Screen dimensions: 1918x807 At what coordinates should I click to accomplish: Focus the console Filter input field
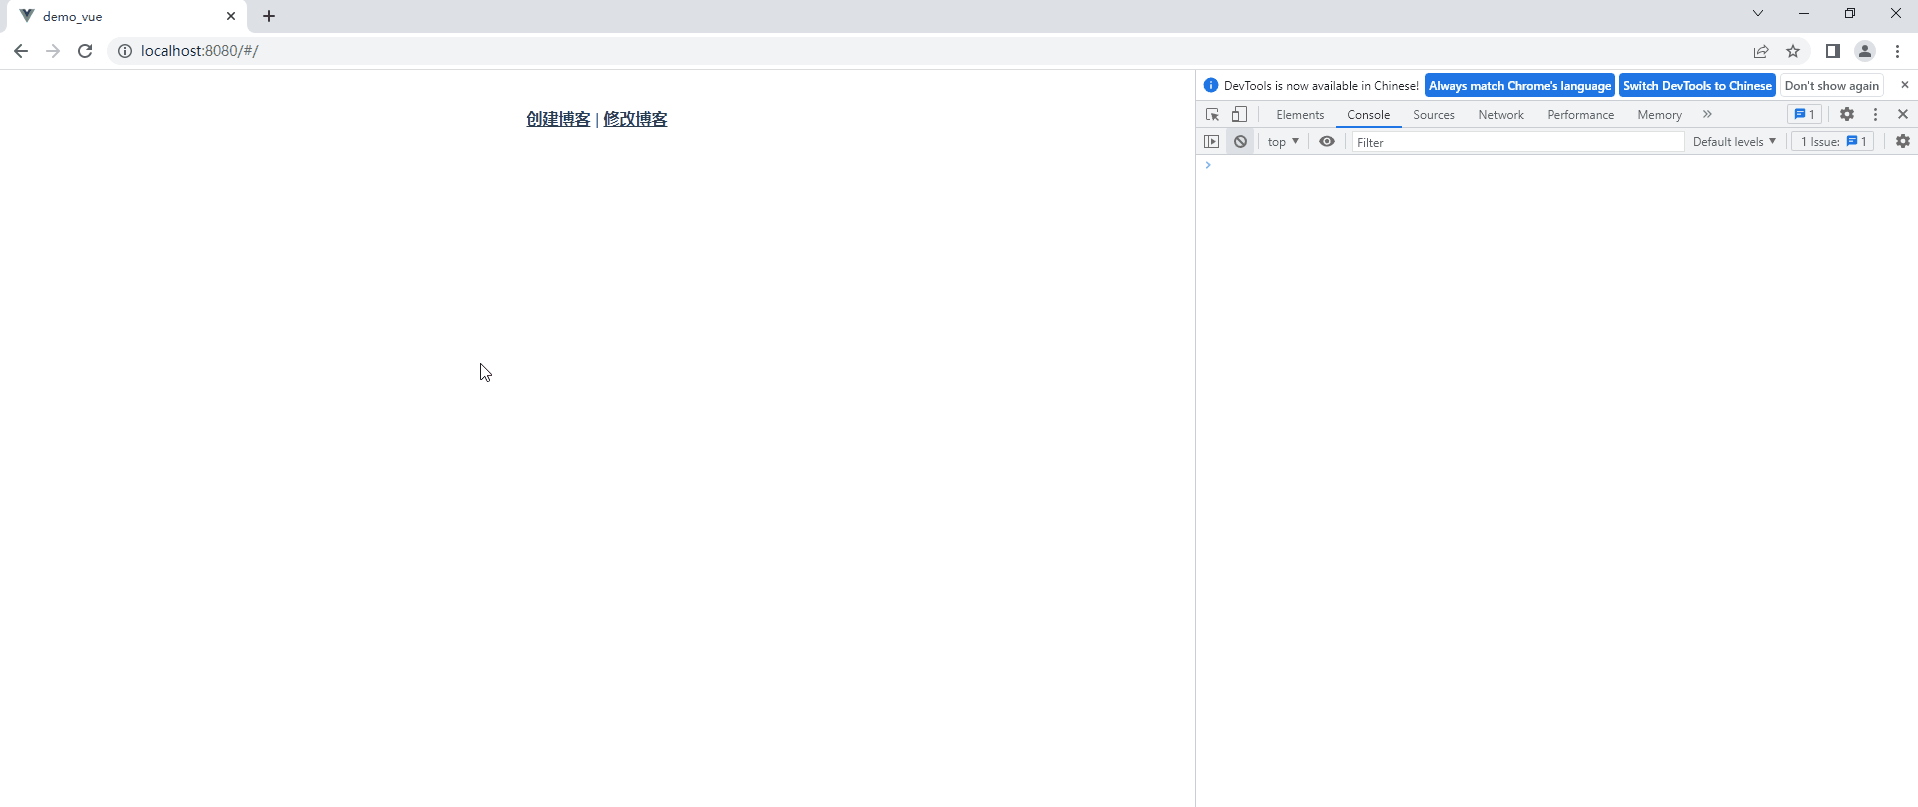point(1517,142)
